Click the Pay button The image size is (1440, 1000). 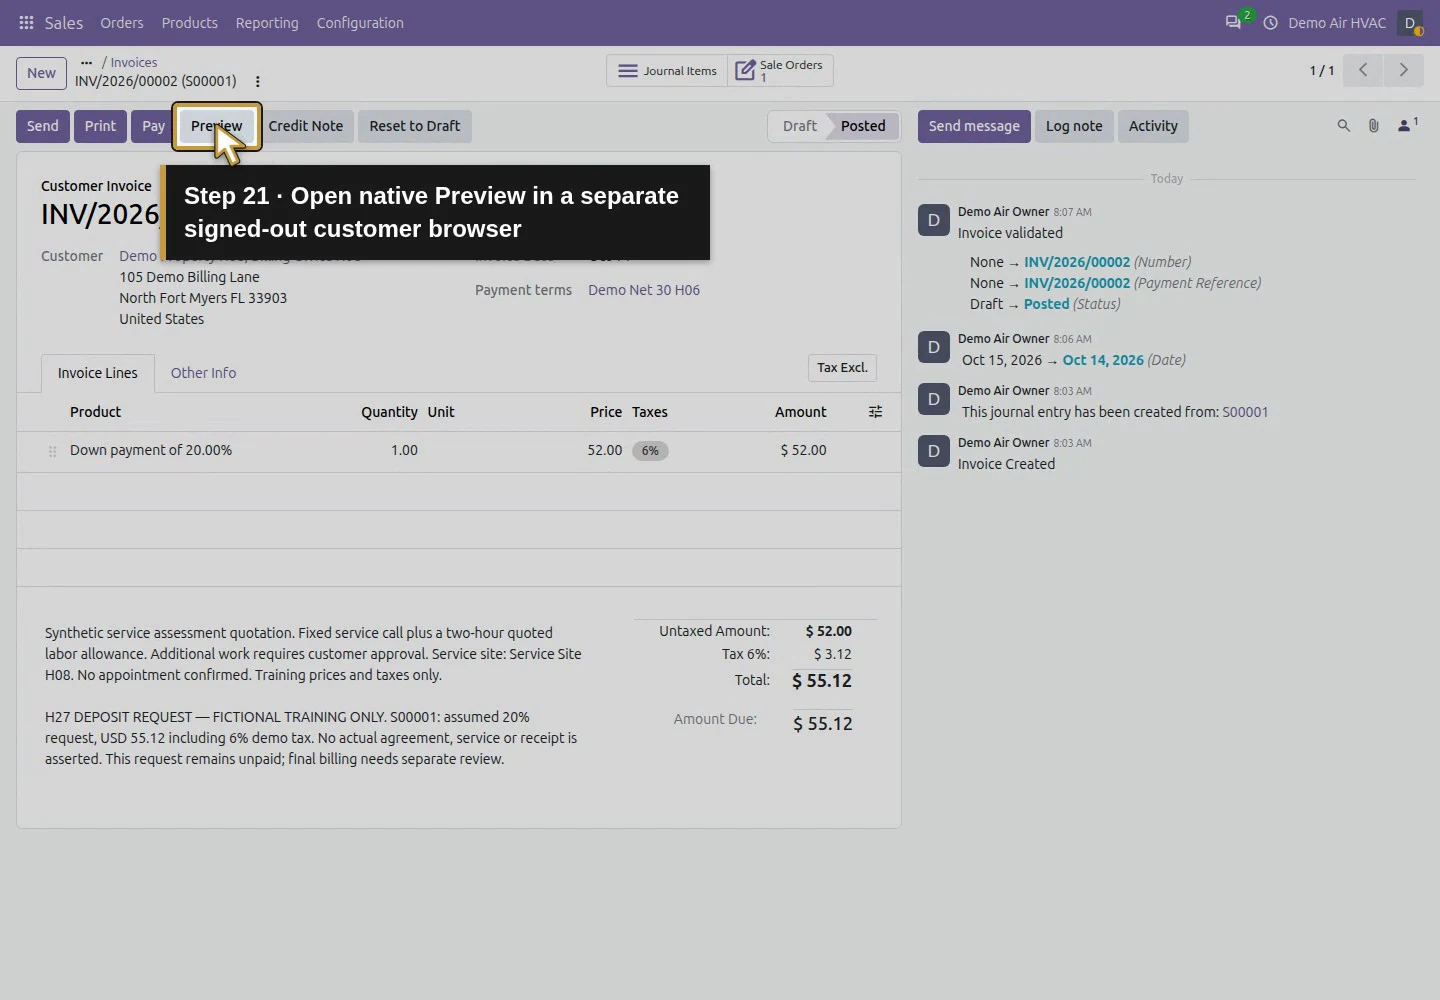[x=153, y=126]
